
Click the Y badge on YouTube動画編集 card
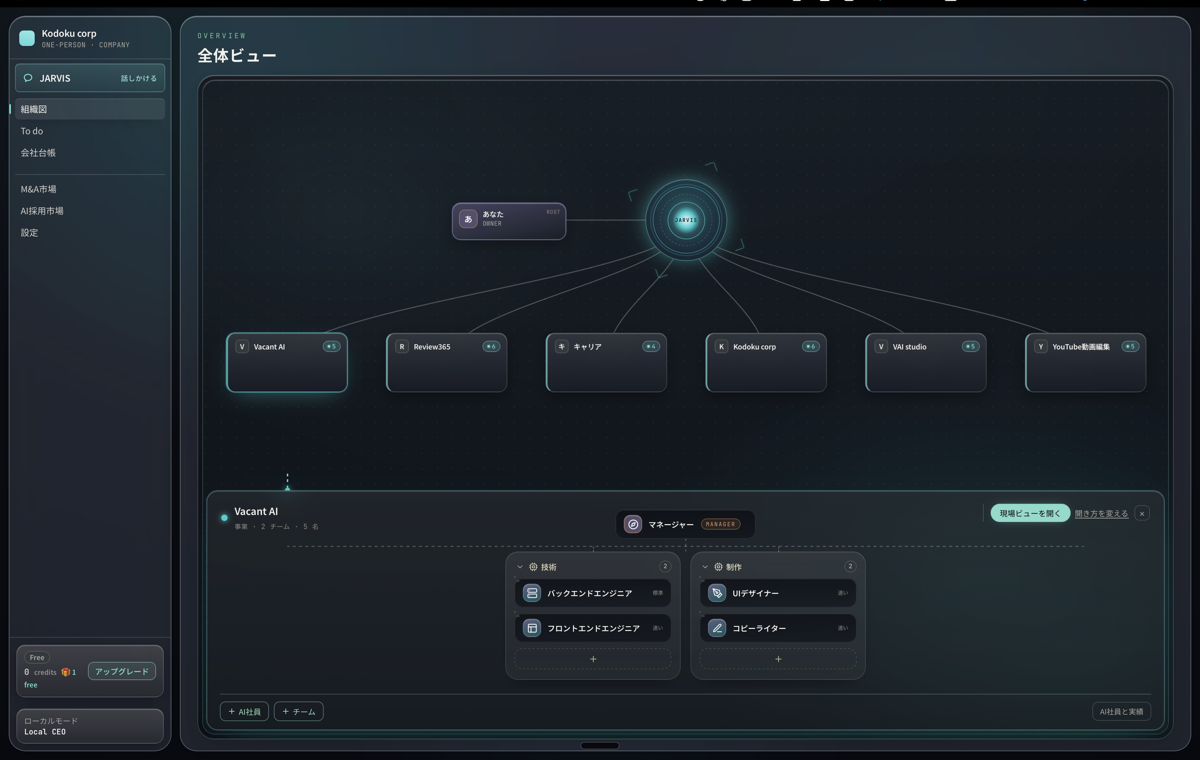click(1041, 347)
